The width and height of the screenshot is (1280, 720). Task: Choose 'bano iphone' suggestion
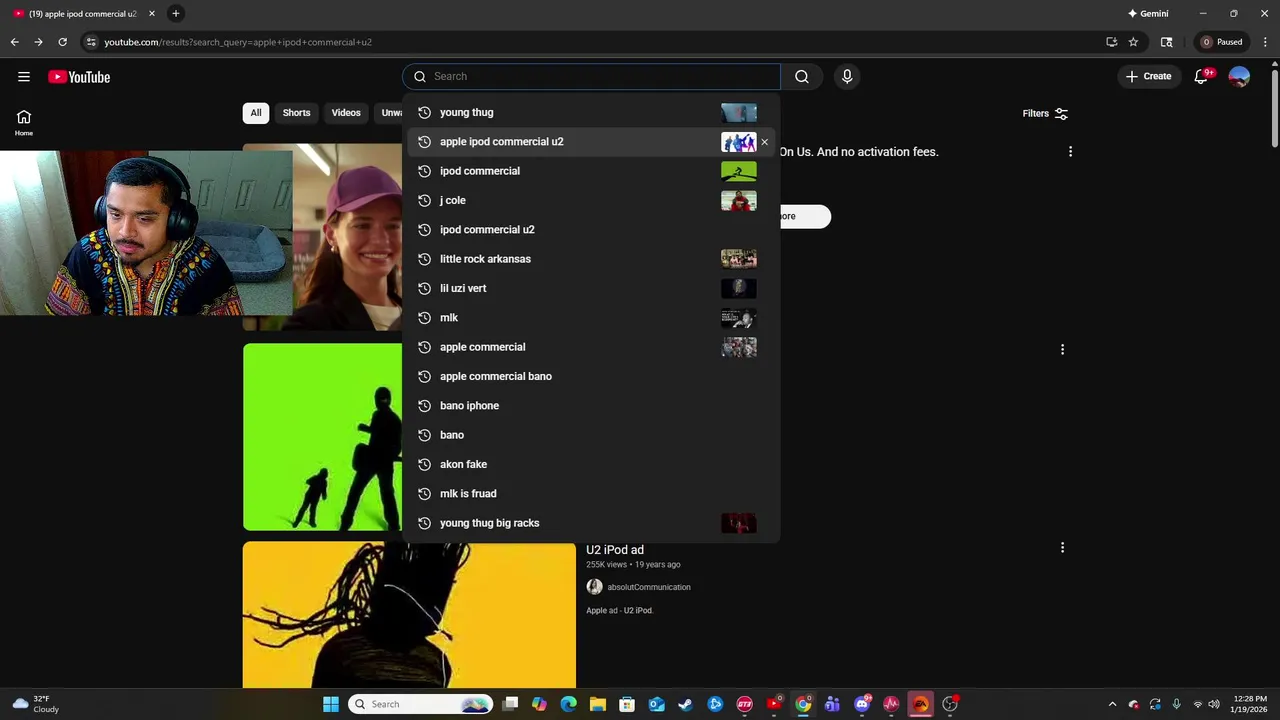click(x=592, y=406)
